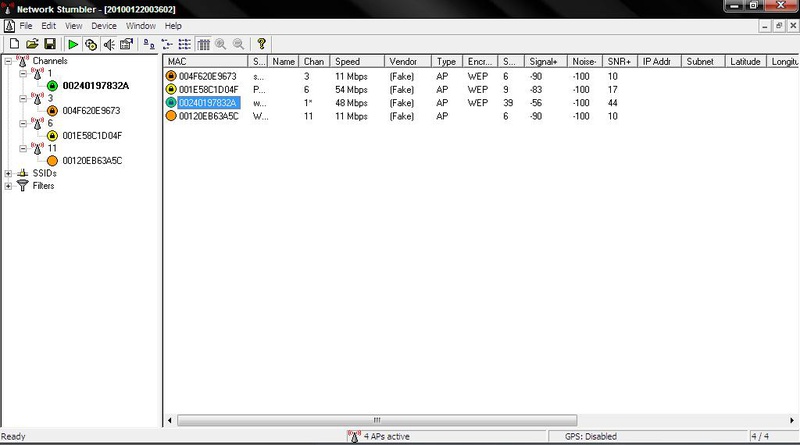
Task: Click orange lock icon of 004F620E9673 list row
Action: coord(171,76)
